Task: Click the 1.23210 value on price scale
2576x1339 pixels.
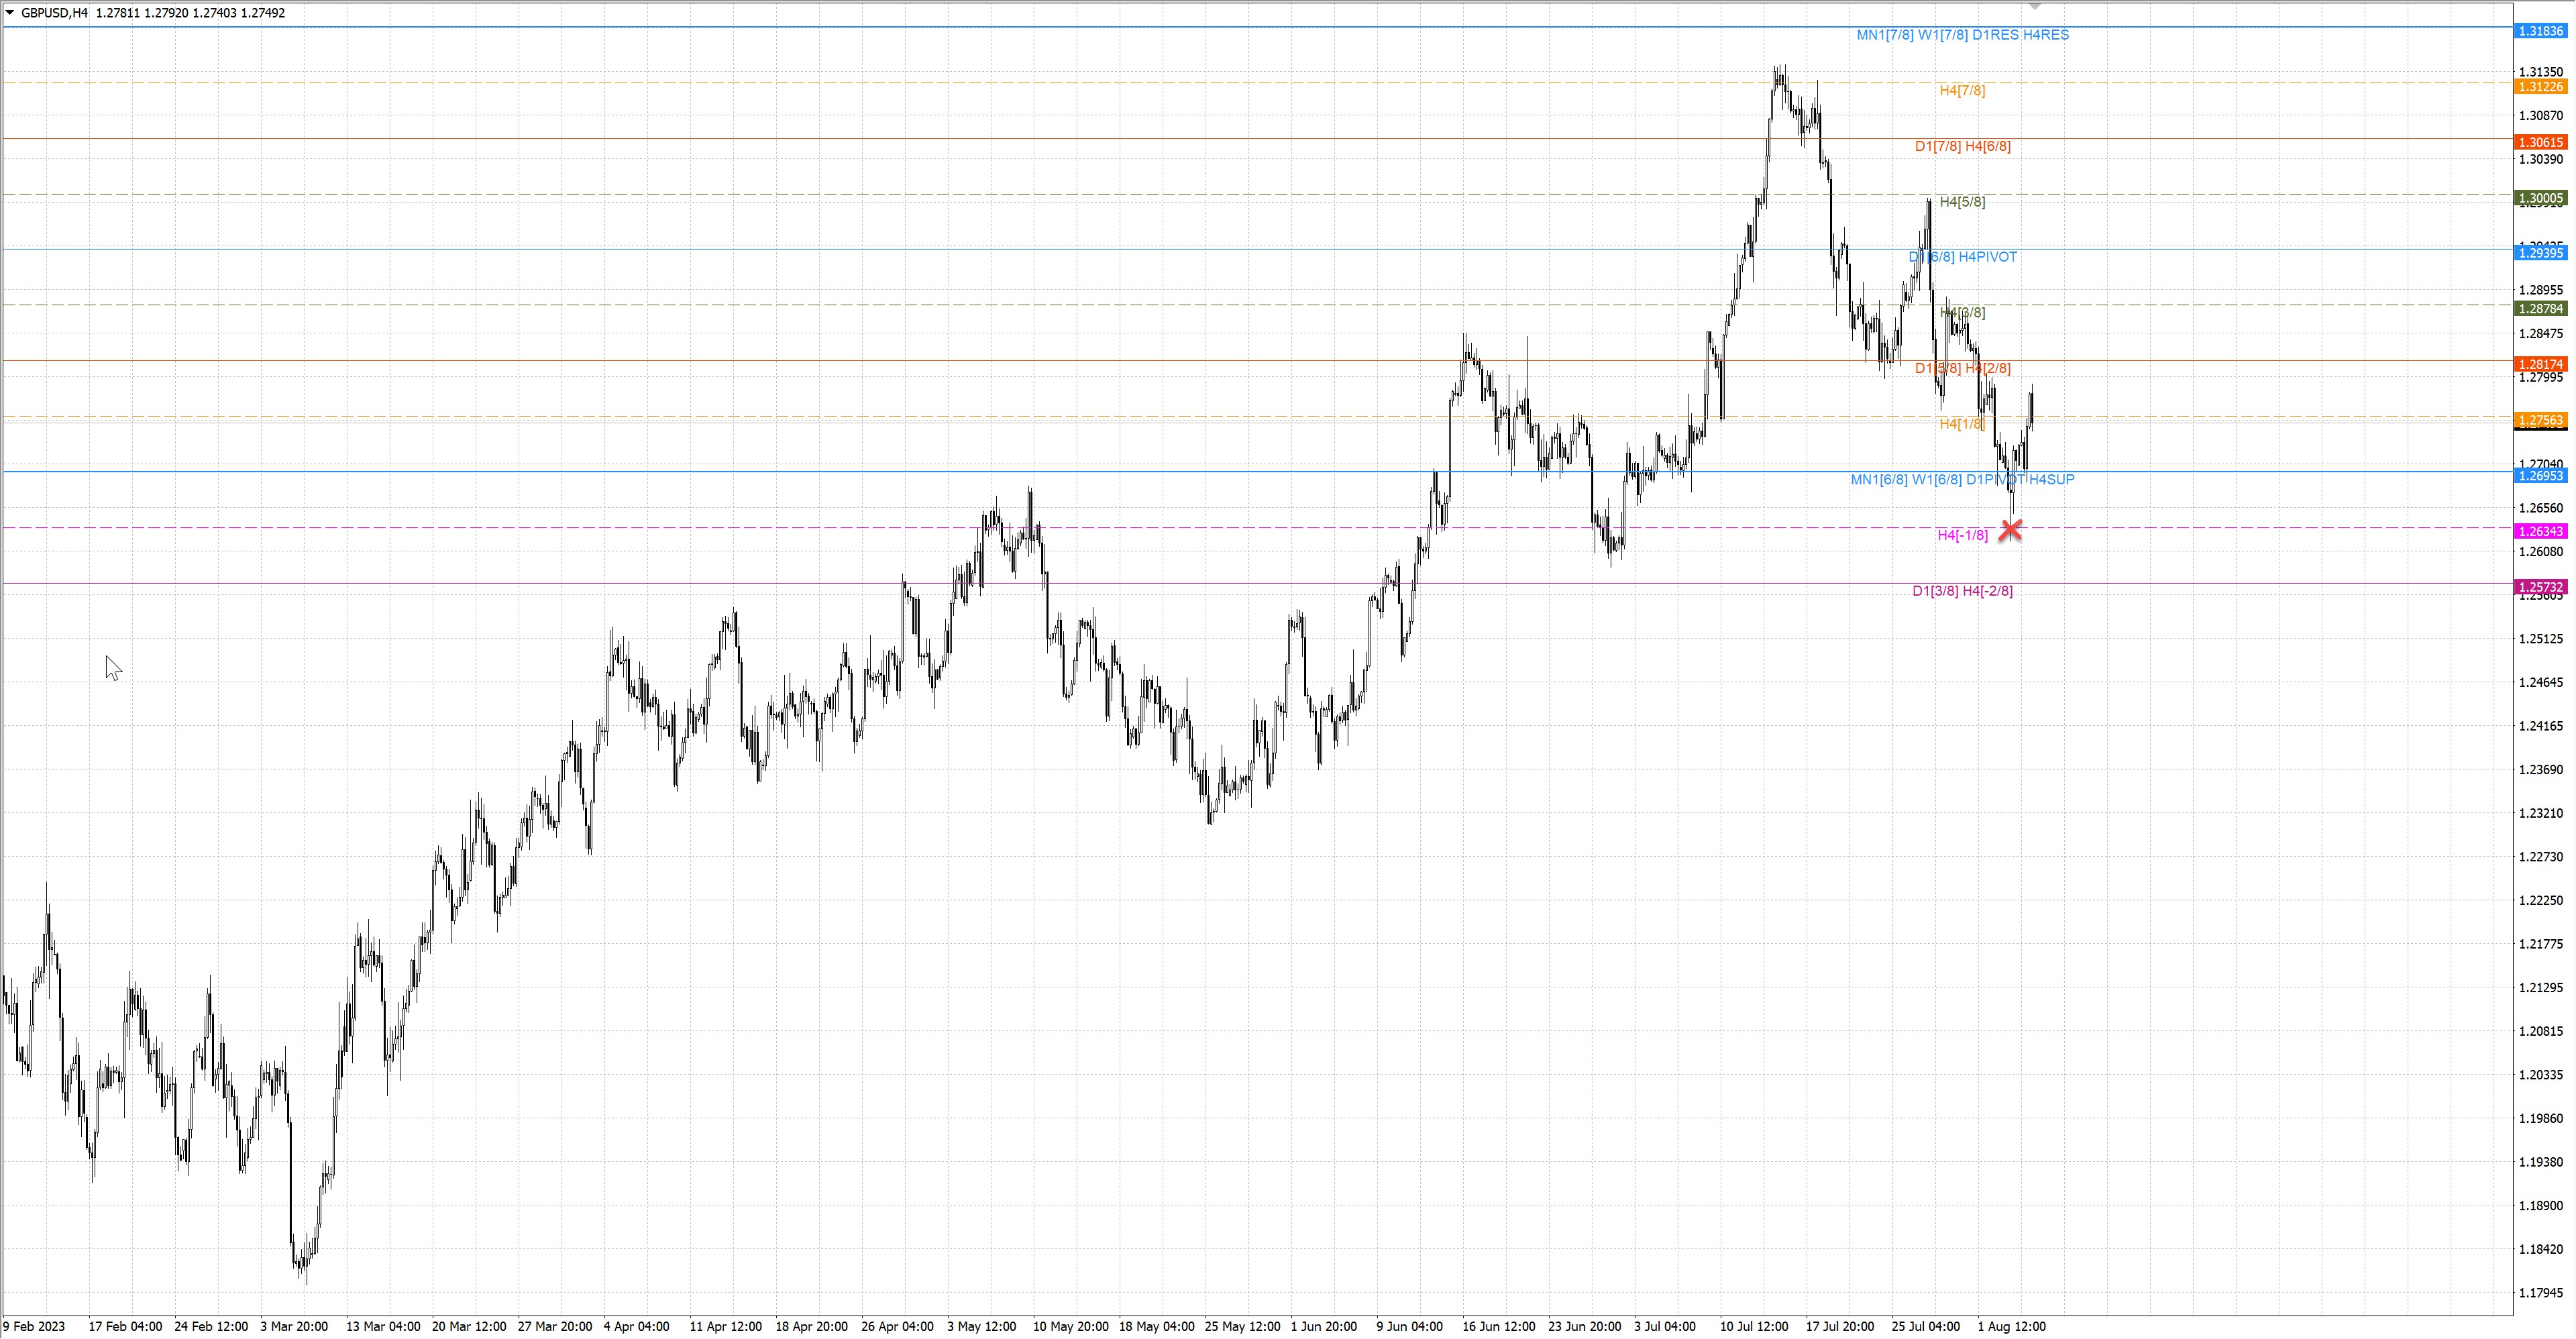Action: tap(2540, 813)
